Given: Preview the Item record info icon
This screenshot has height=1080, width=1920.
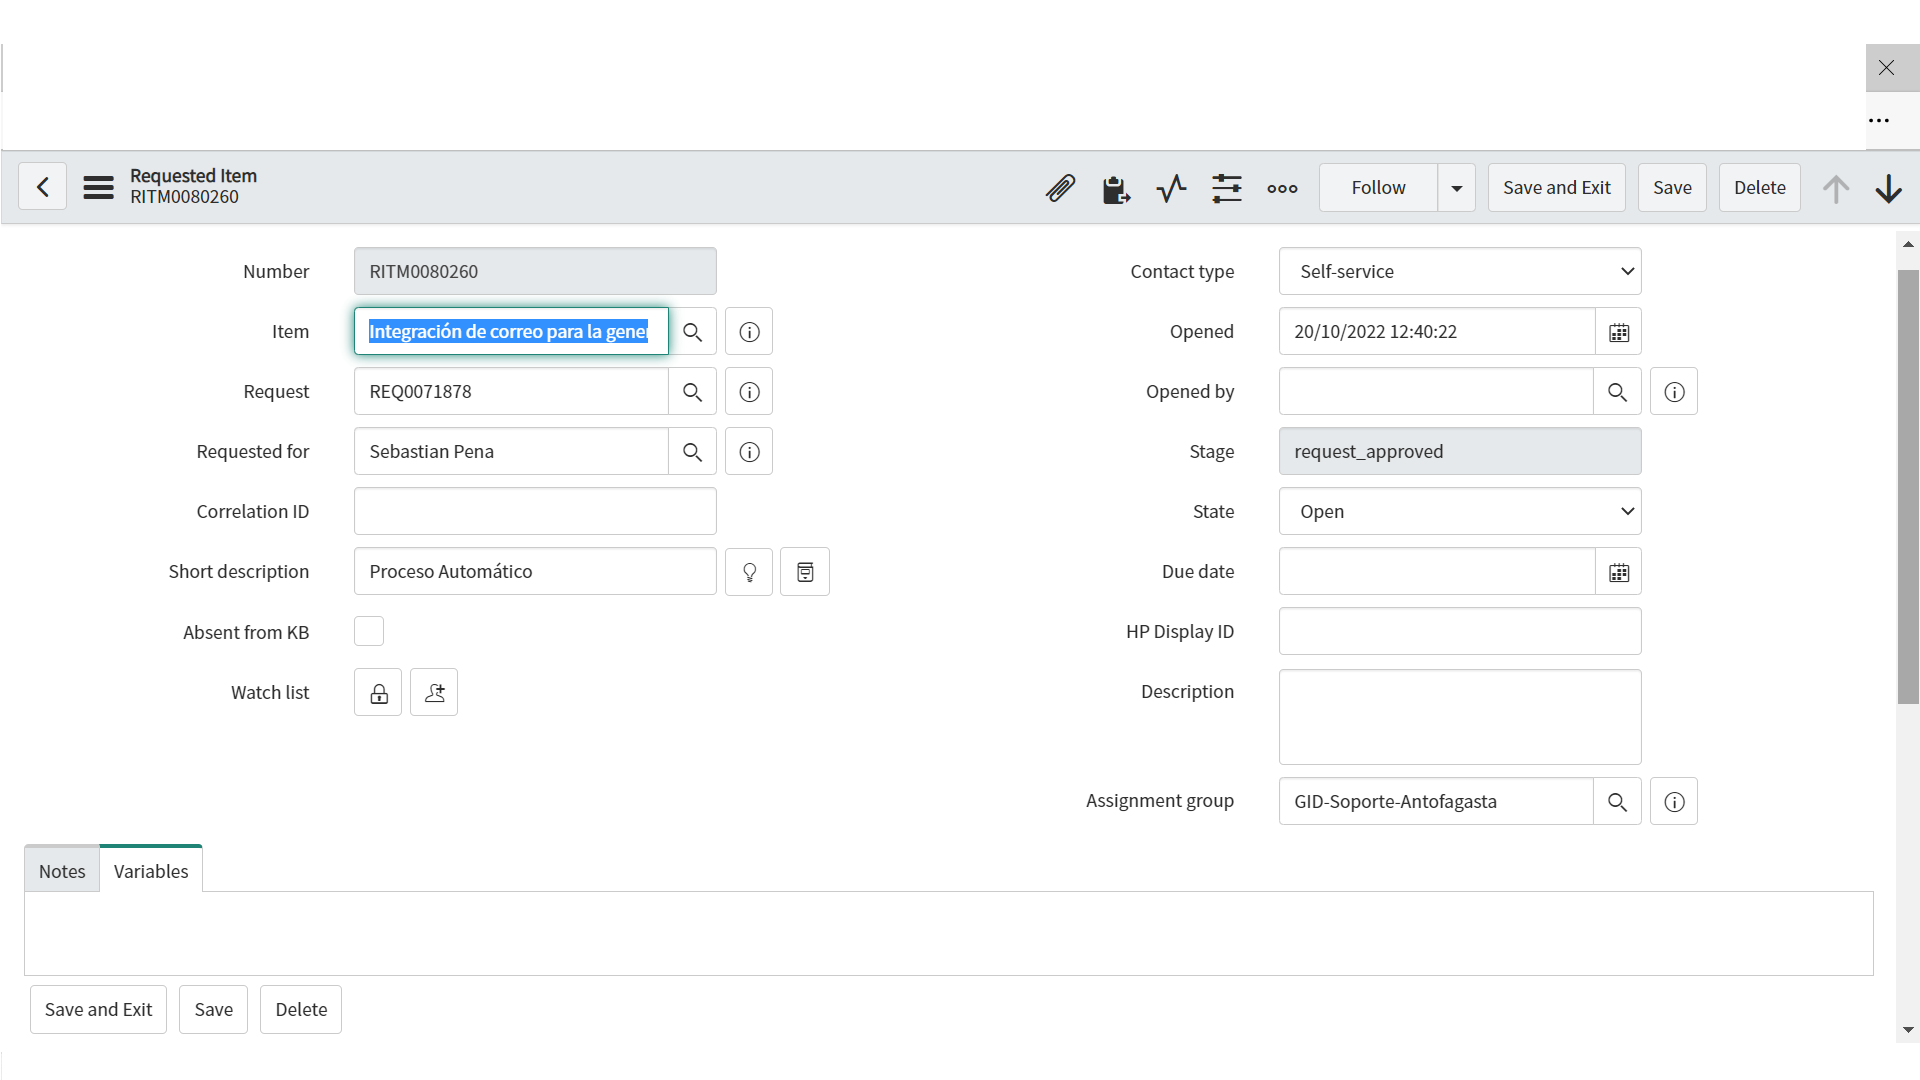Looking at the screenshot, I should 749,331.
